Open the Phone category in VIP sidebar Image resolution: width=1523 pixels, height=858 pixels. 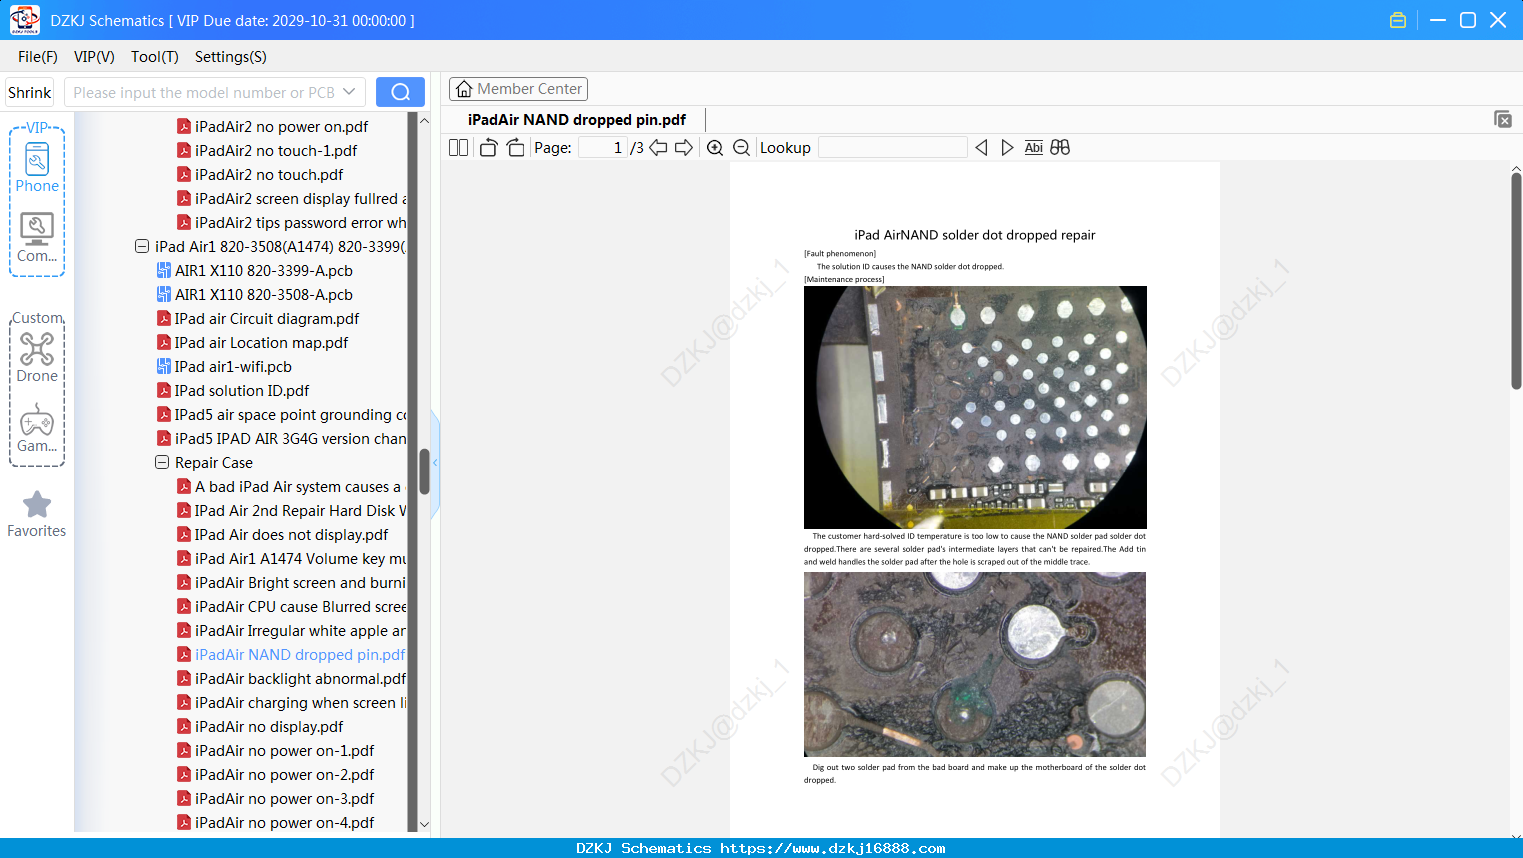pos(37,167)
